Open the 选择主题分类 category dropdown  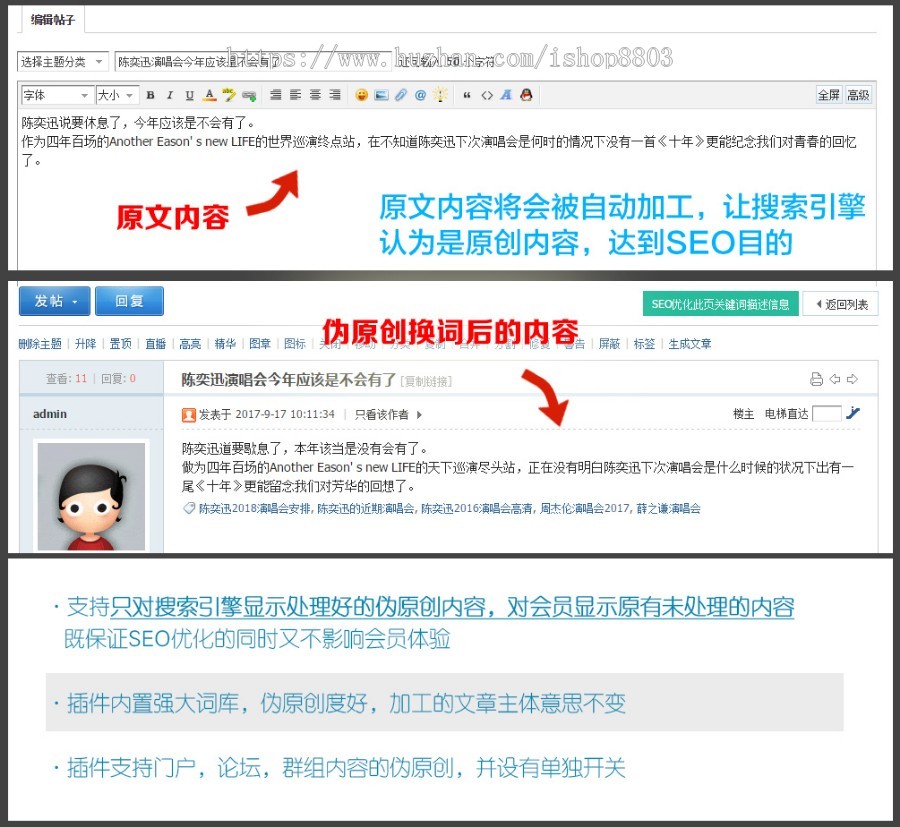62,61
